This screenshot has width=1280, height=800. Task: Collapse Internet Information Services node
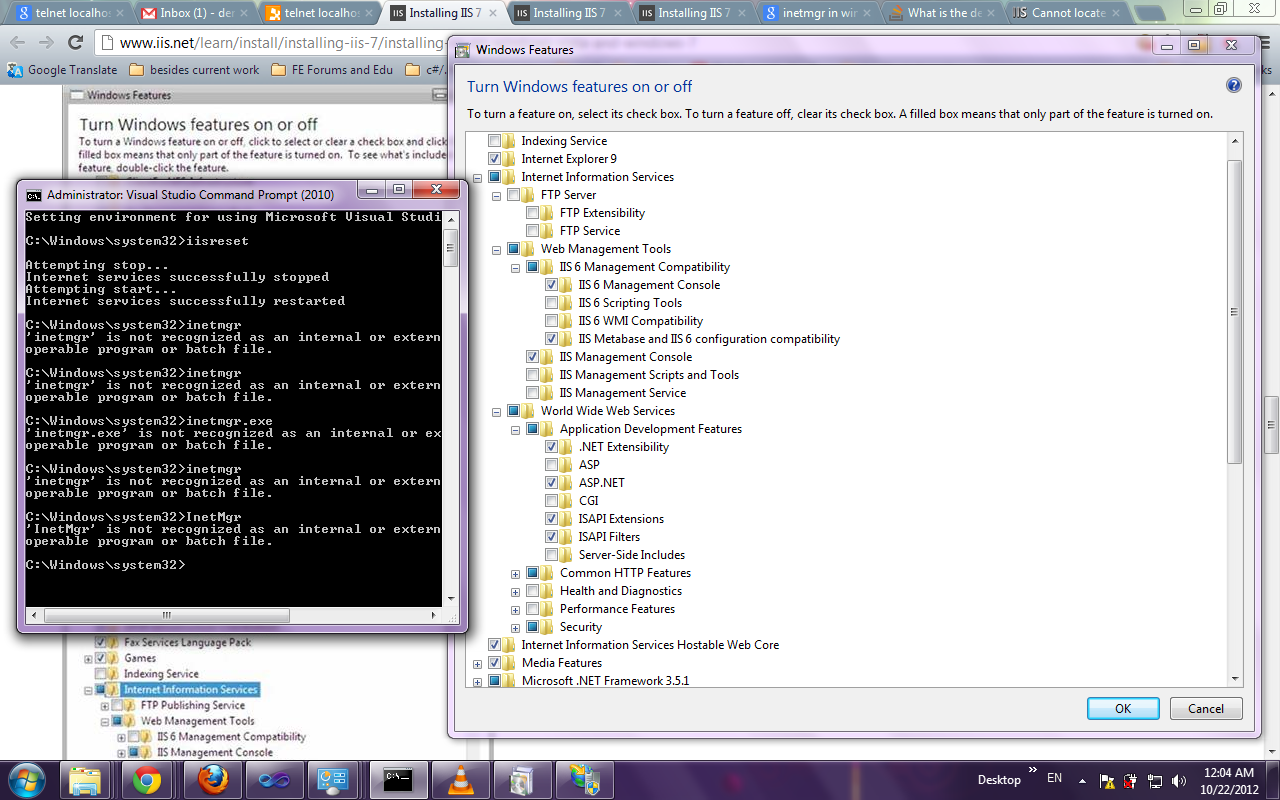(477, 177)
